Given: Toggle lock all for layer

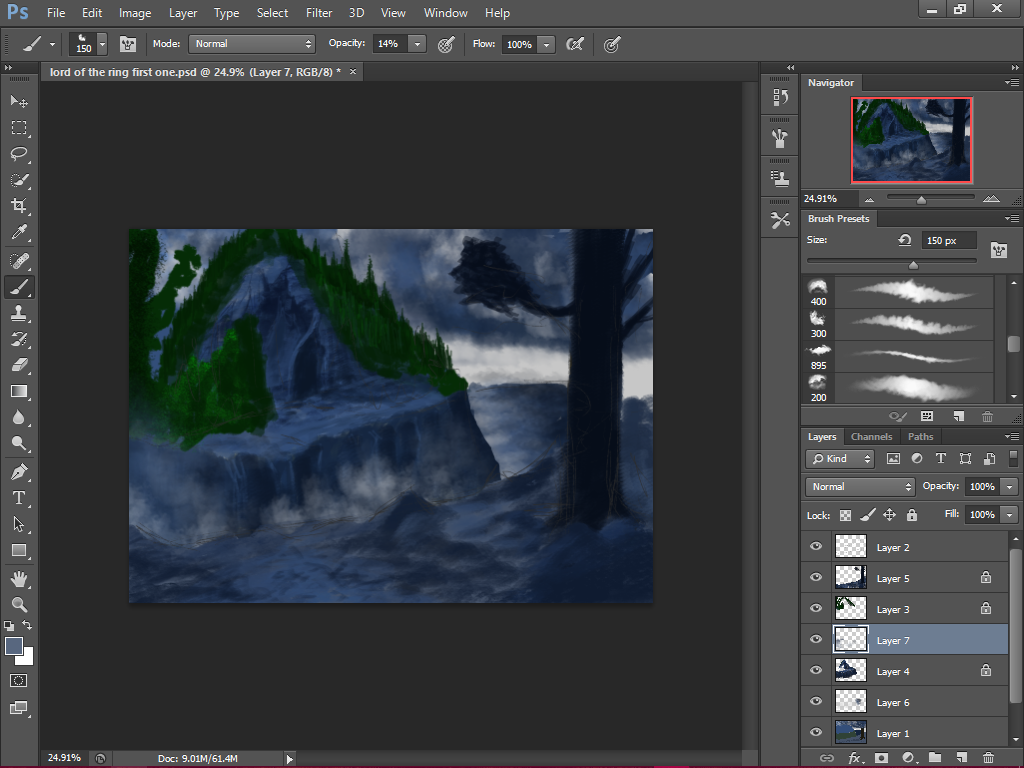Looking at the screenshot, I should [912, 515].
